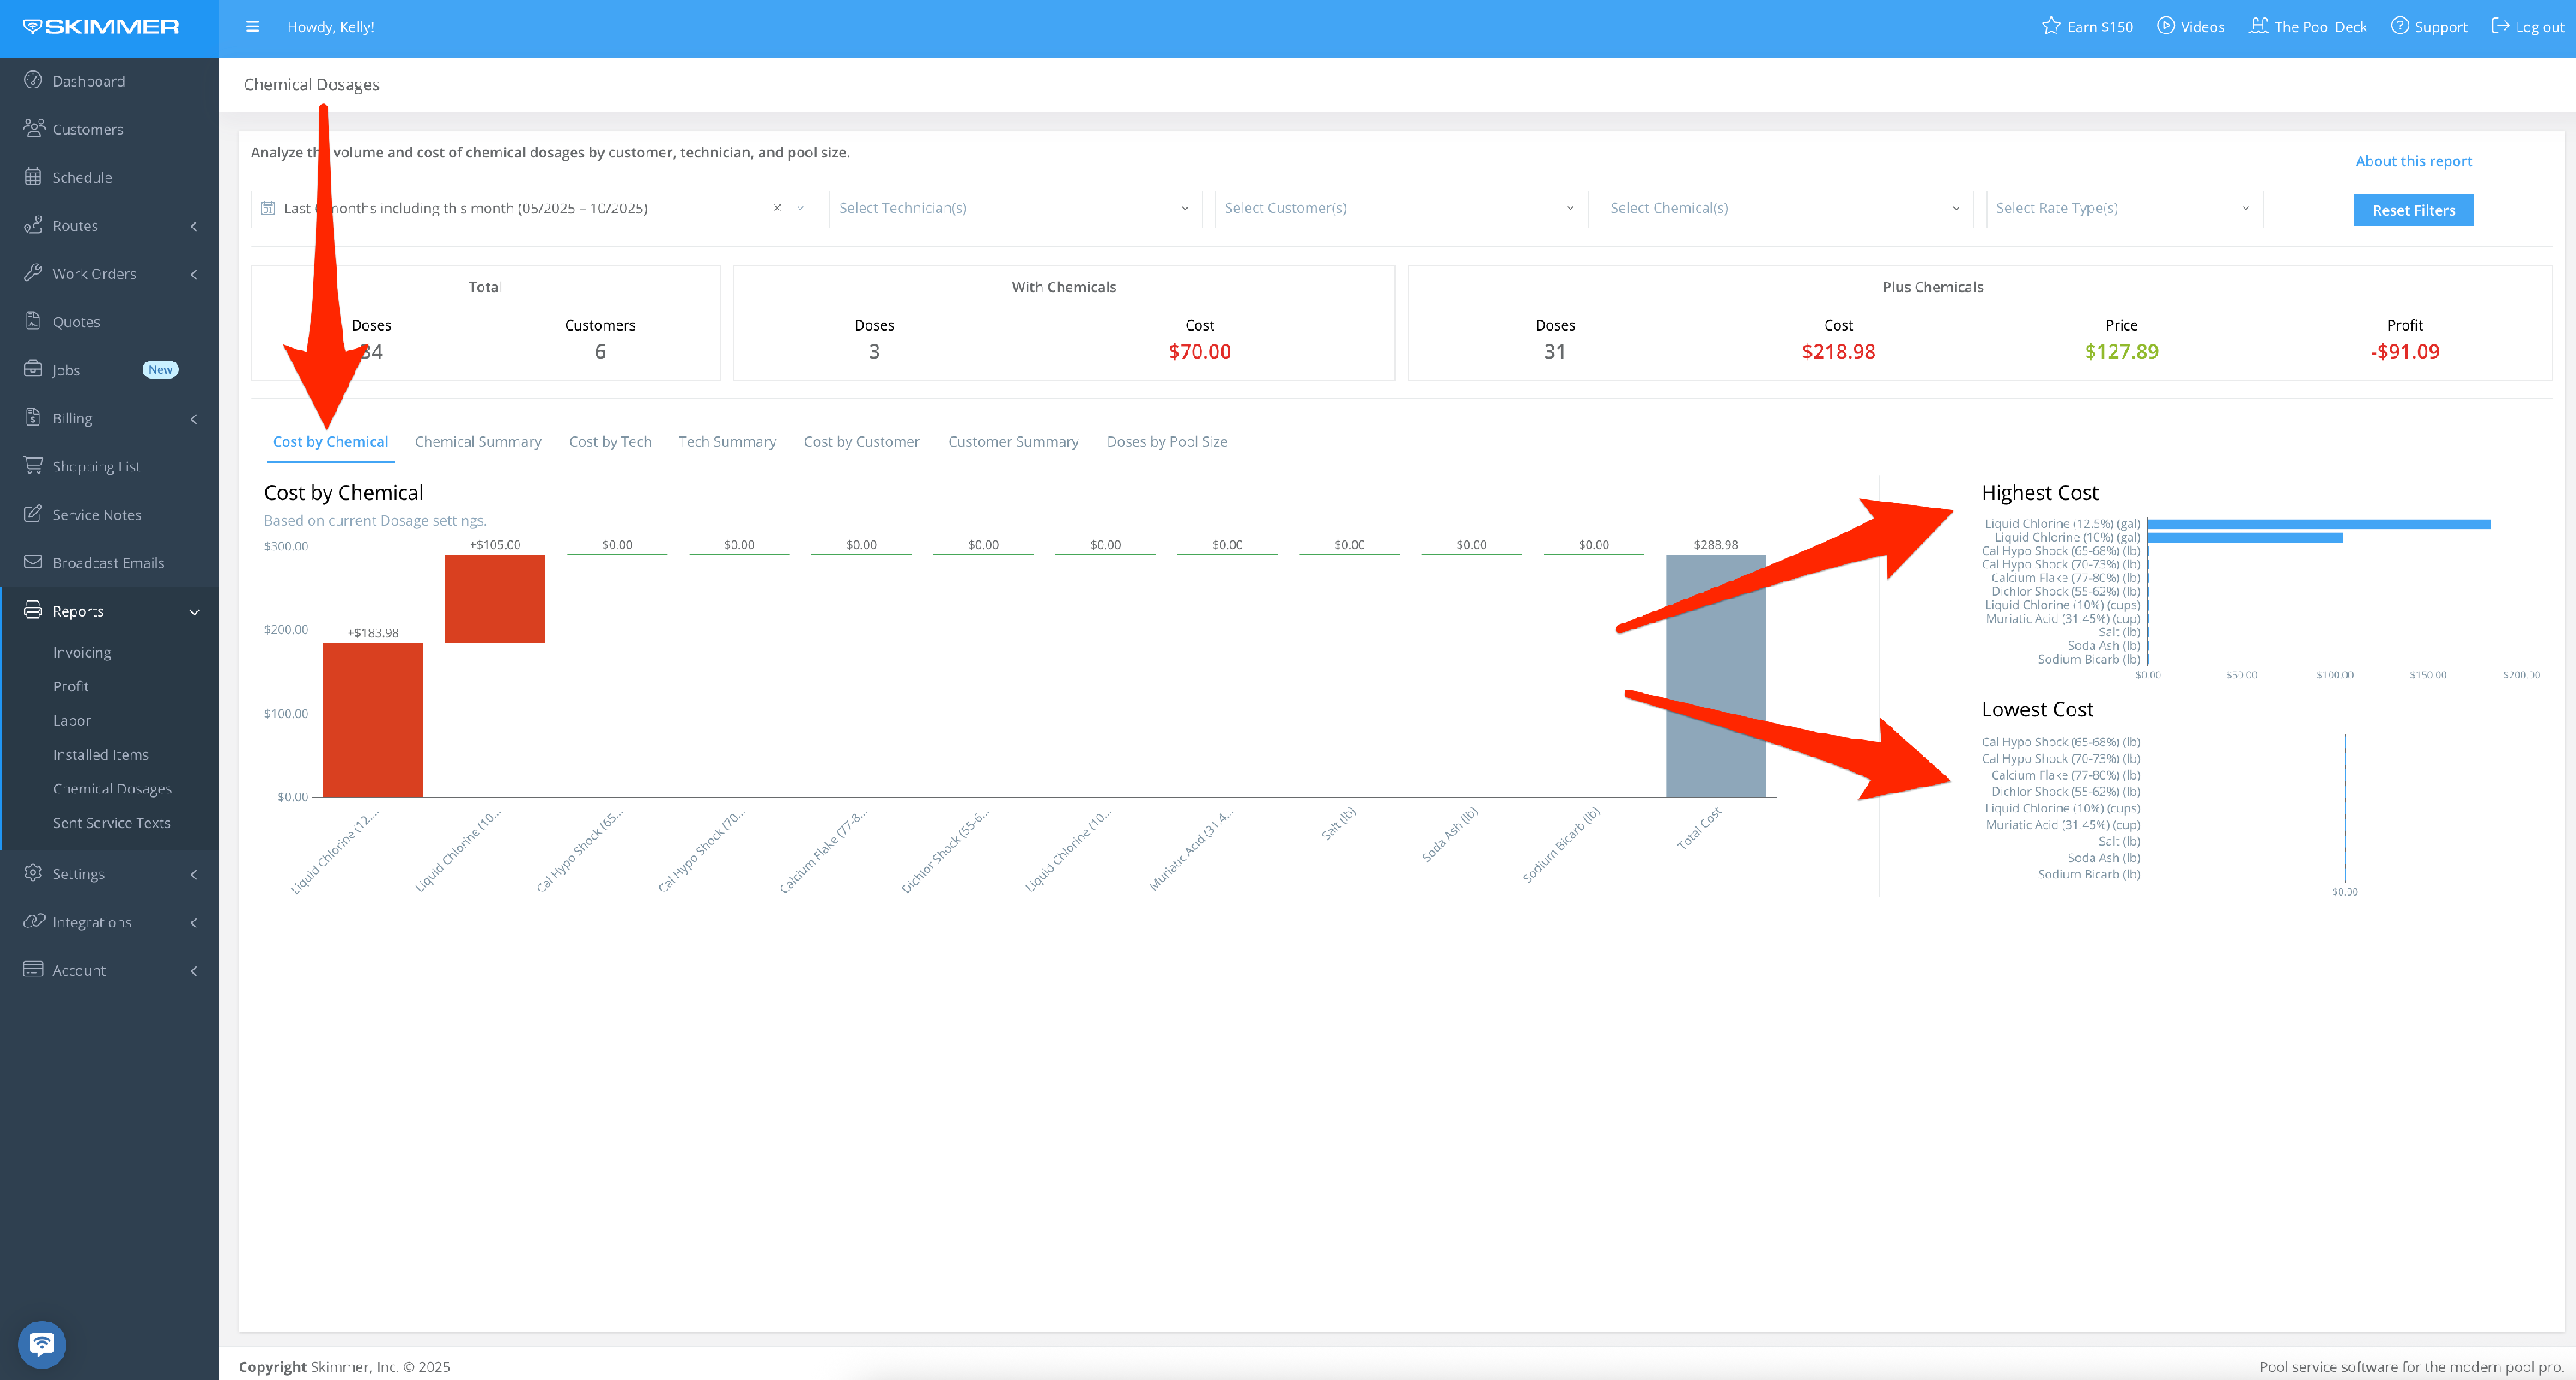2576x1380 pixels.
Task: Open the Select Chemical(s) dropdown
Action: [x=1785, y=208]
